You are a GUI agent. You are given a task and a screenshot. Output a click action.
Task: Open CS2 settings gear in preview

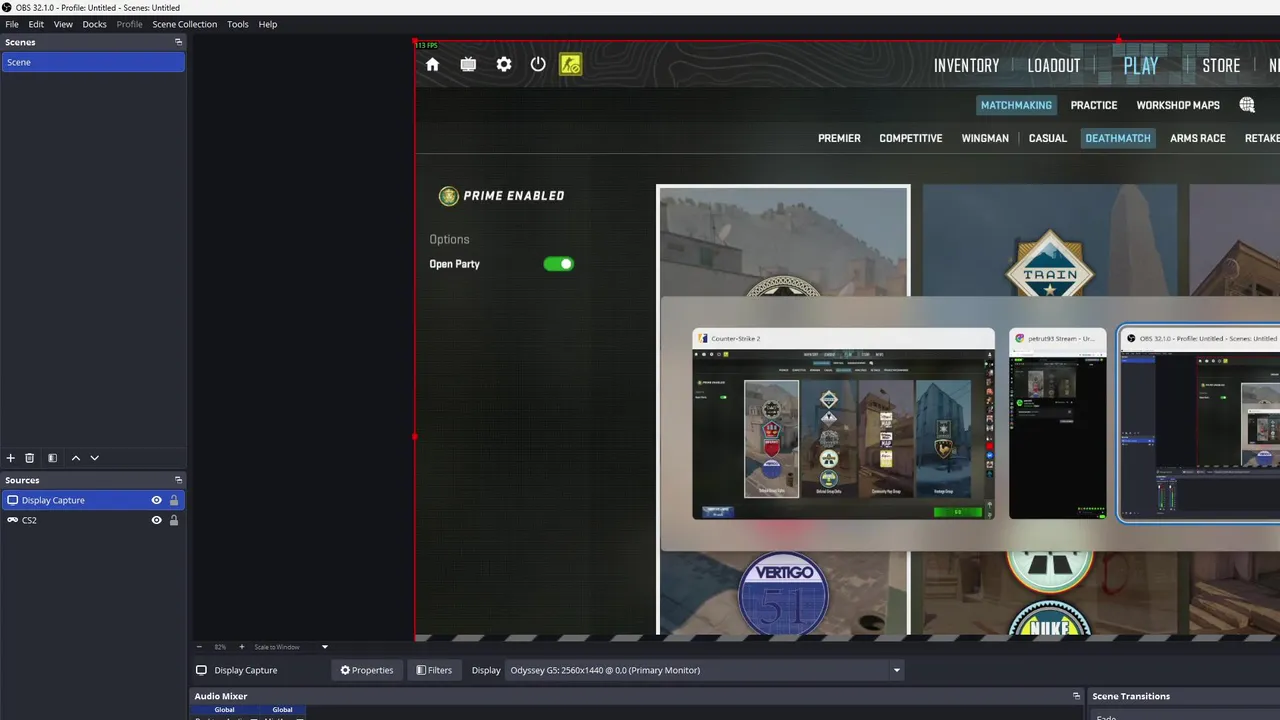tap(504, 64)
